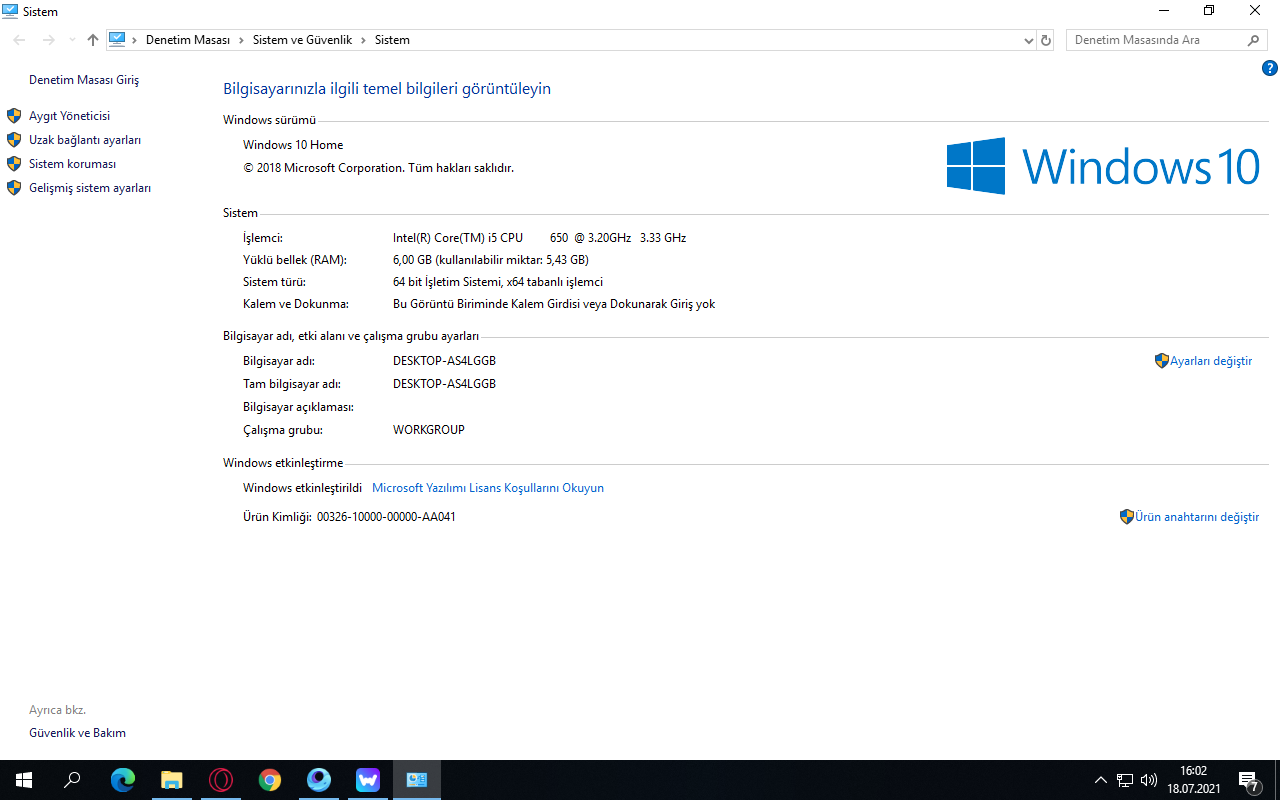The image size is (1280, 800).
Task: Open clock showing 16:02
Action: [1194, 780]
